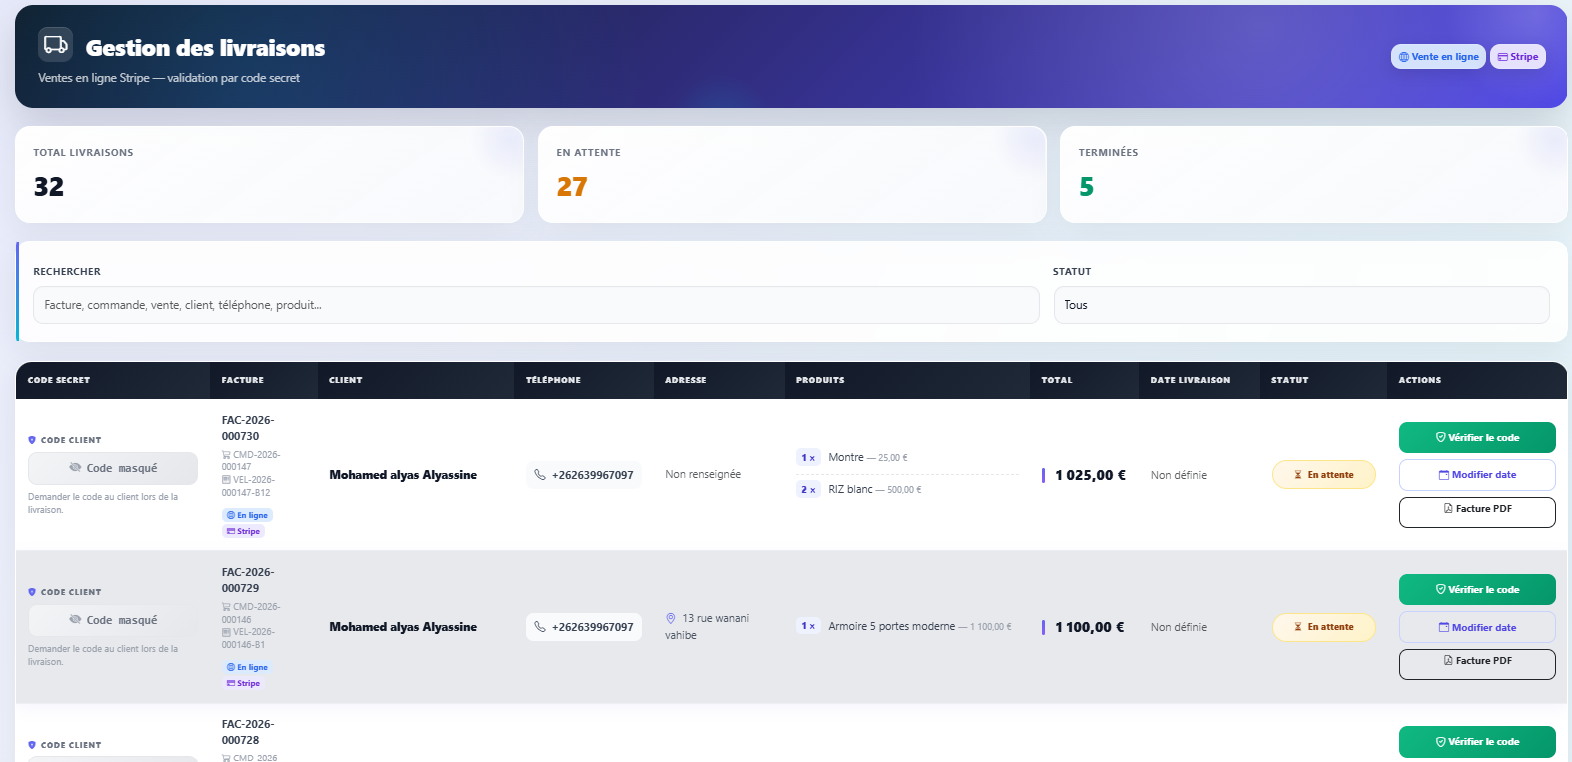Open the Statut dropdown showing Tous

pyautogui.click(x=1301, y=305)
